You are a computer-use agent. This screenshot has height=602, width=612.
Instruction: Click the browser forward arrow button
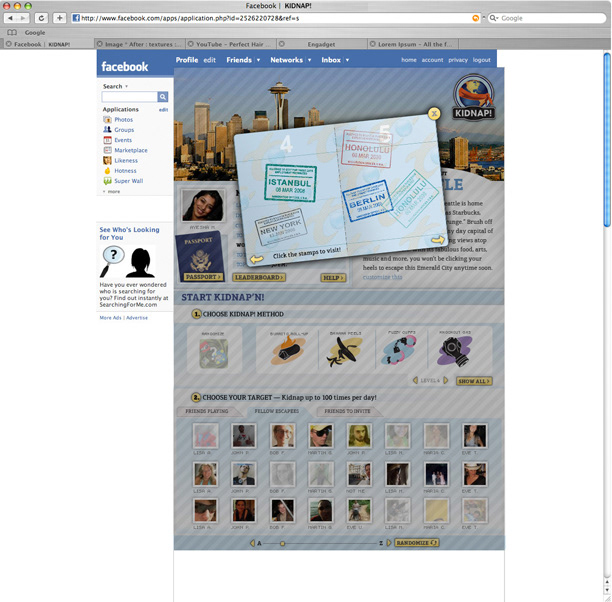23,18
